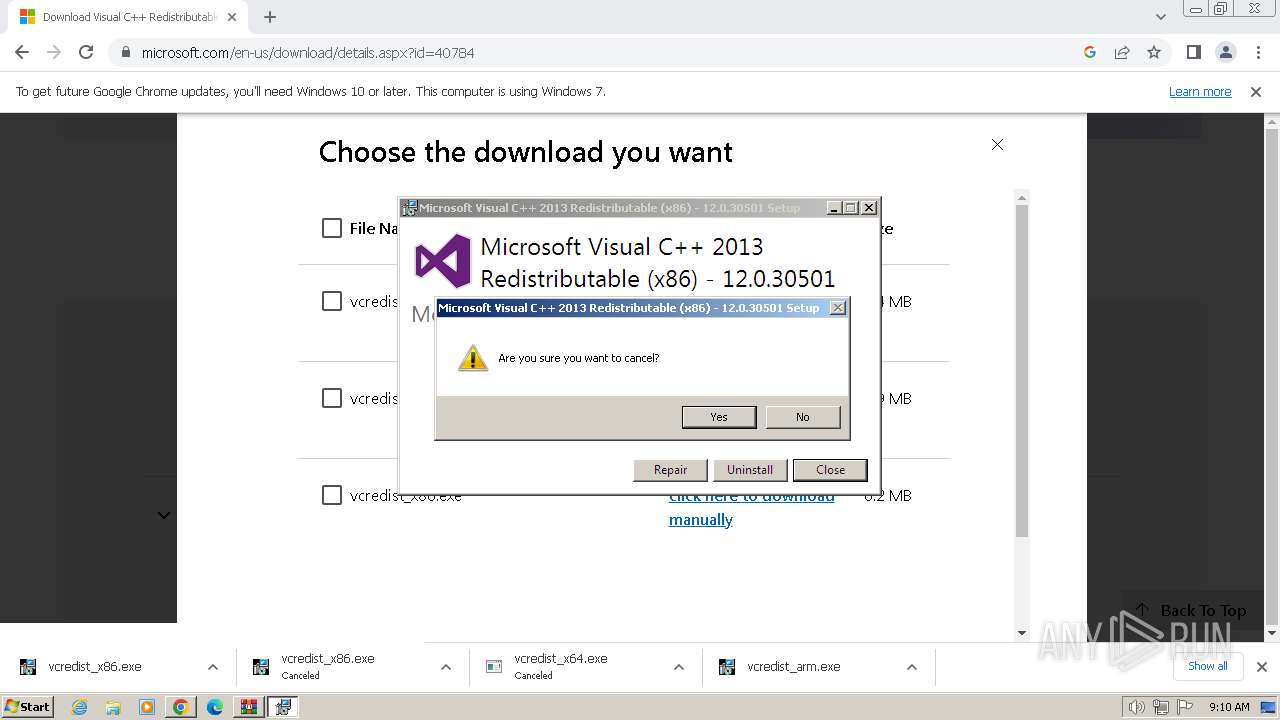Click the warning icon in the cancel dialog
Image resolution: width=1280 pixels, height=720 pixels.
pos(473,358)
